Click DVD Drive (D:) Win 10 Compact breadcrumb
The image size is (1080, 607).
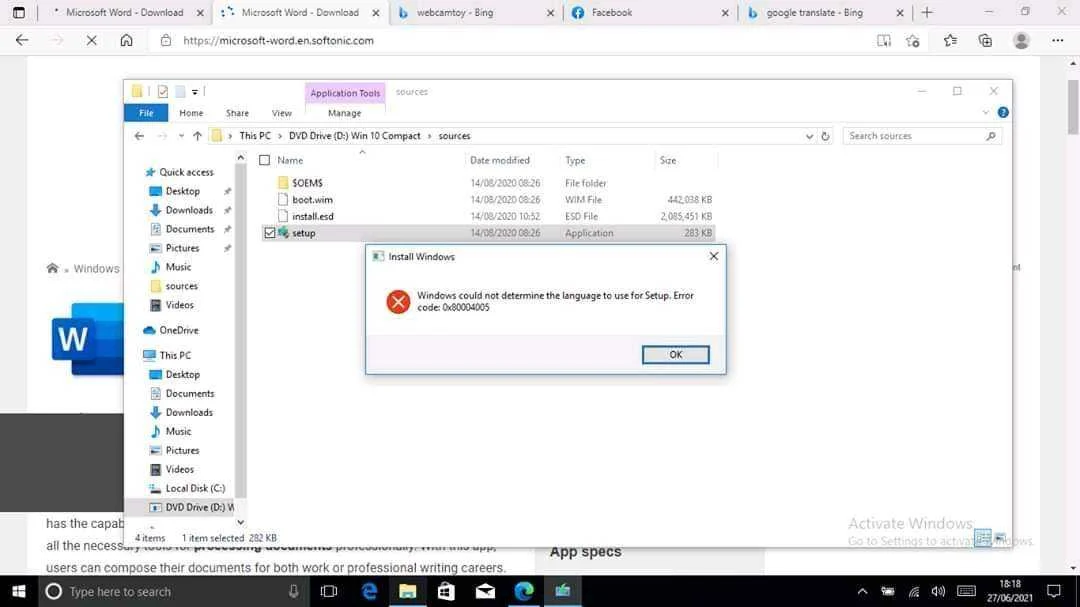tap(354, 136)
